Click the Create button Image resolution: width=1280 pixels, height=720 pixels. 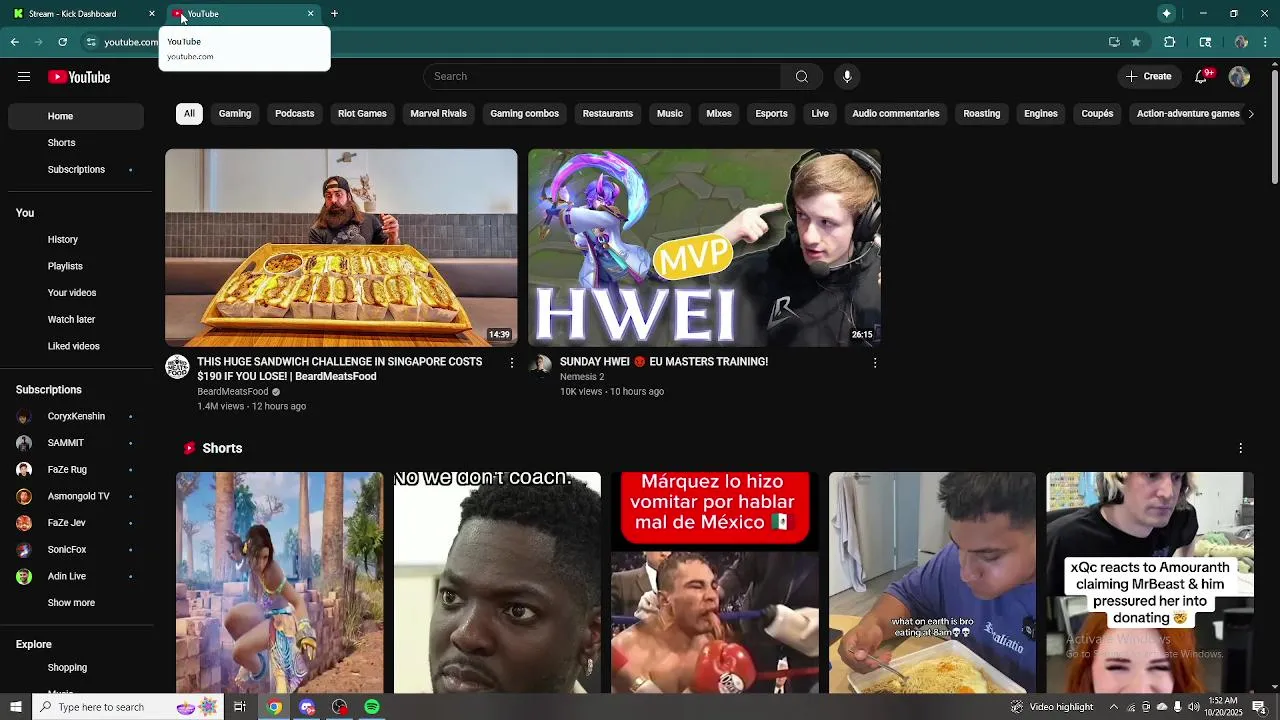[x=1148, y=77]
